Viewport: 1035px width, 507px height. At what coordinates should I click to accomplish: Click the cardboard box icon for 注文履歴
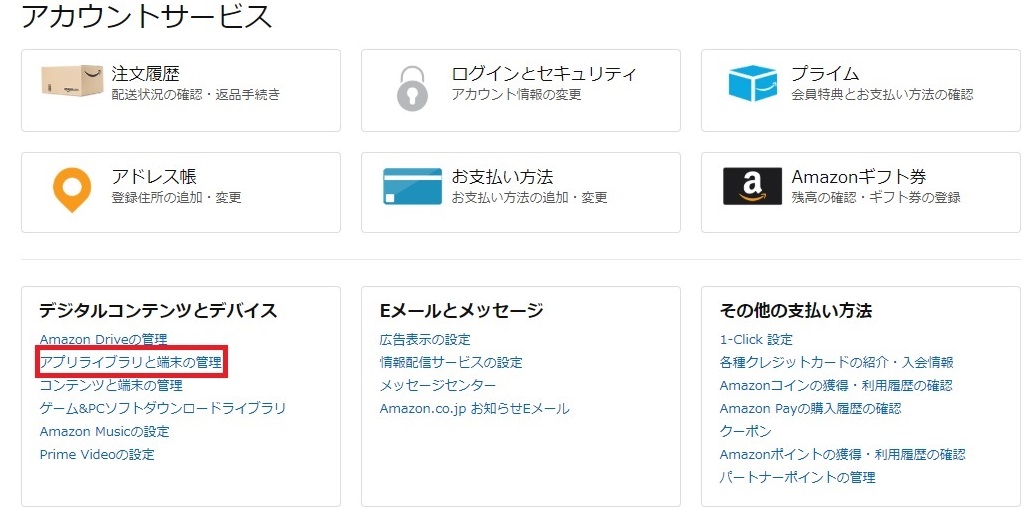(72, 81)
